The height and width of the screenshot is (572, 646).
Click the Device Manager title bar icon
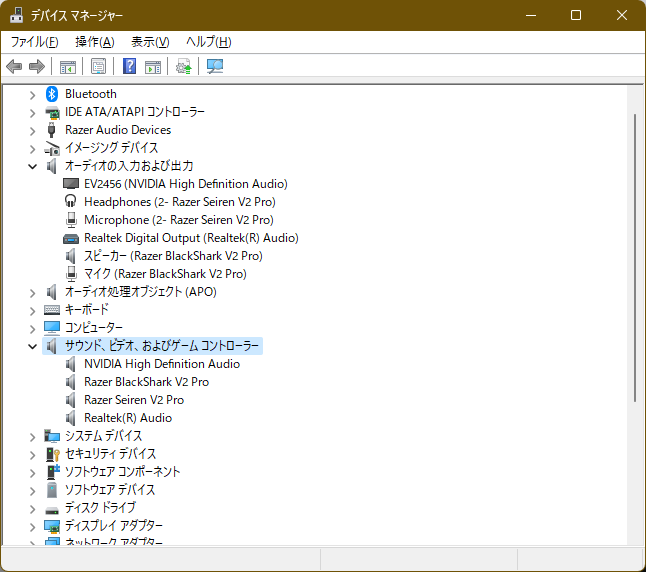(16, 15)
